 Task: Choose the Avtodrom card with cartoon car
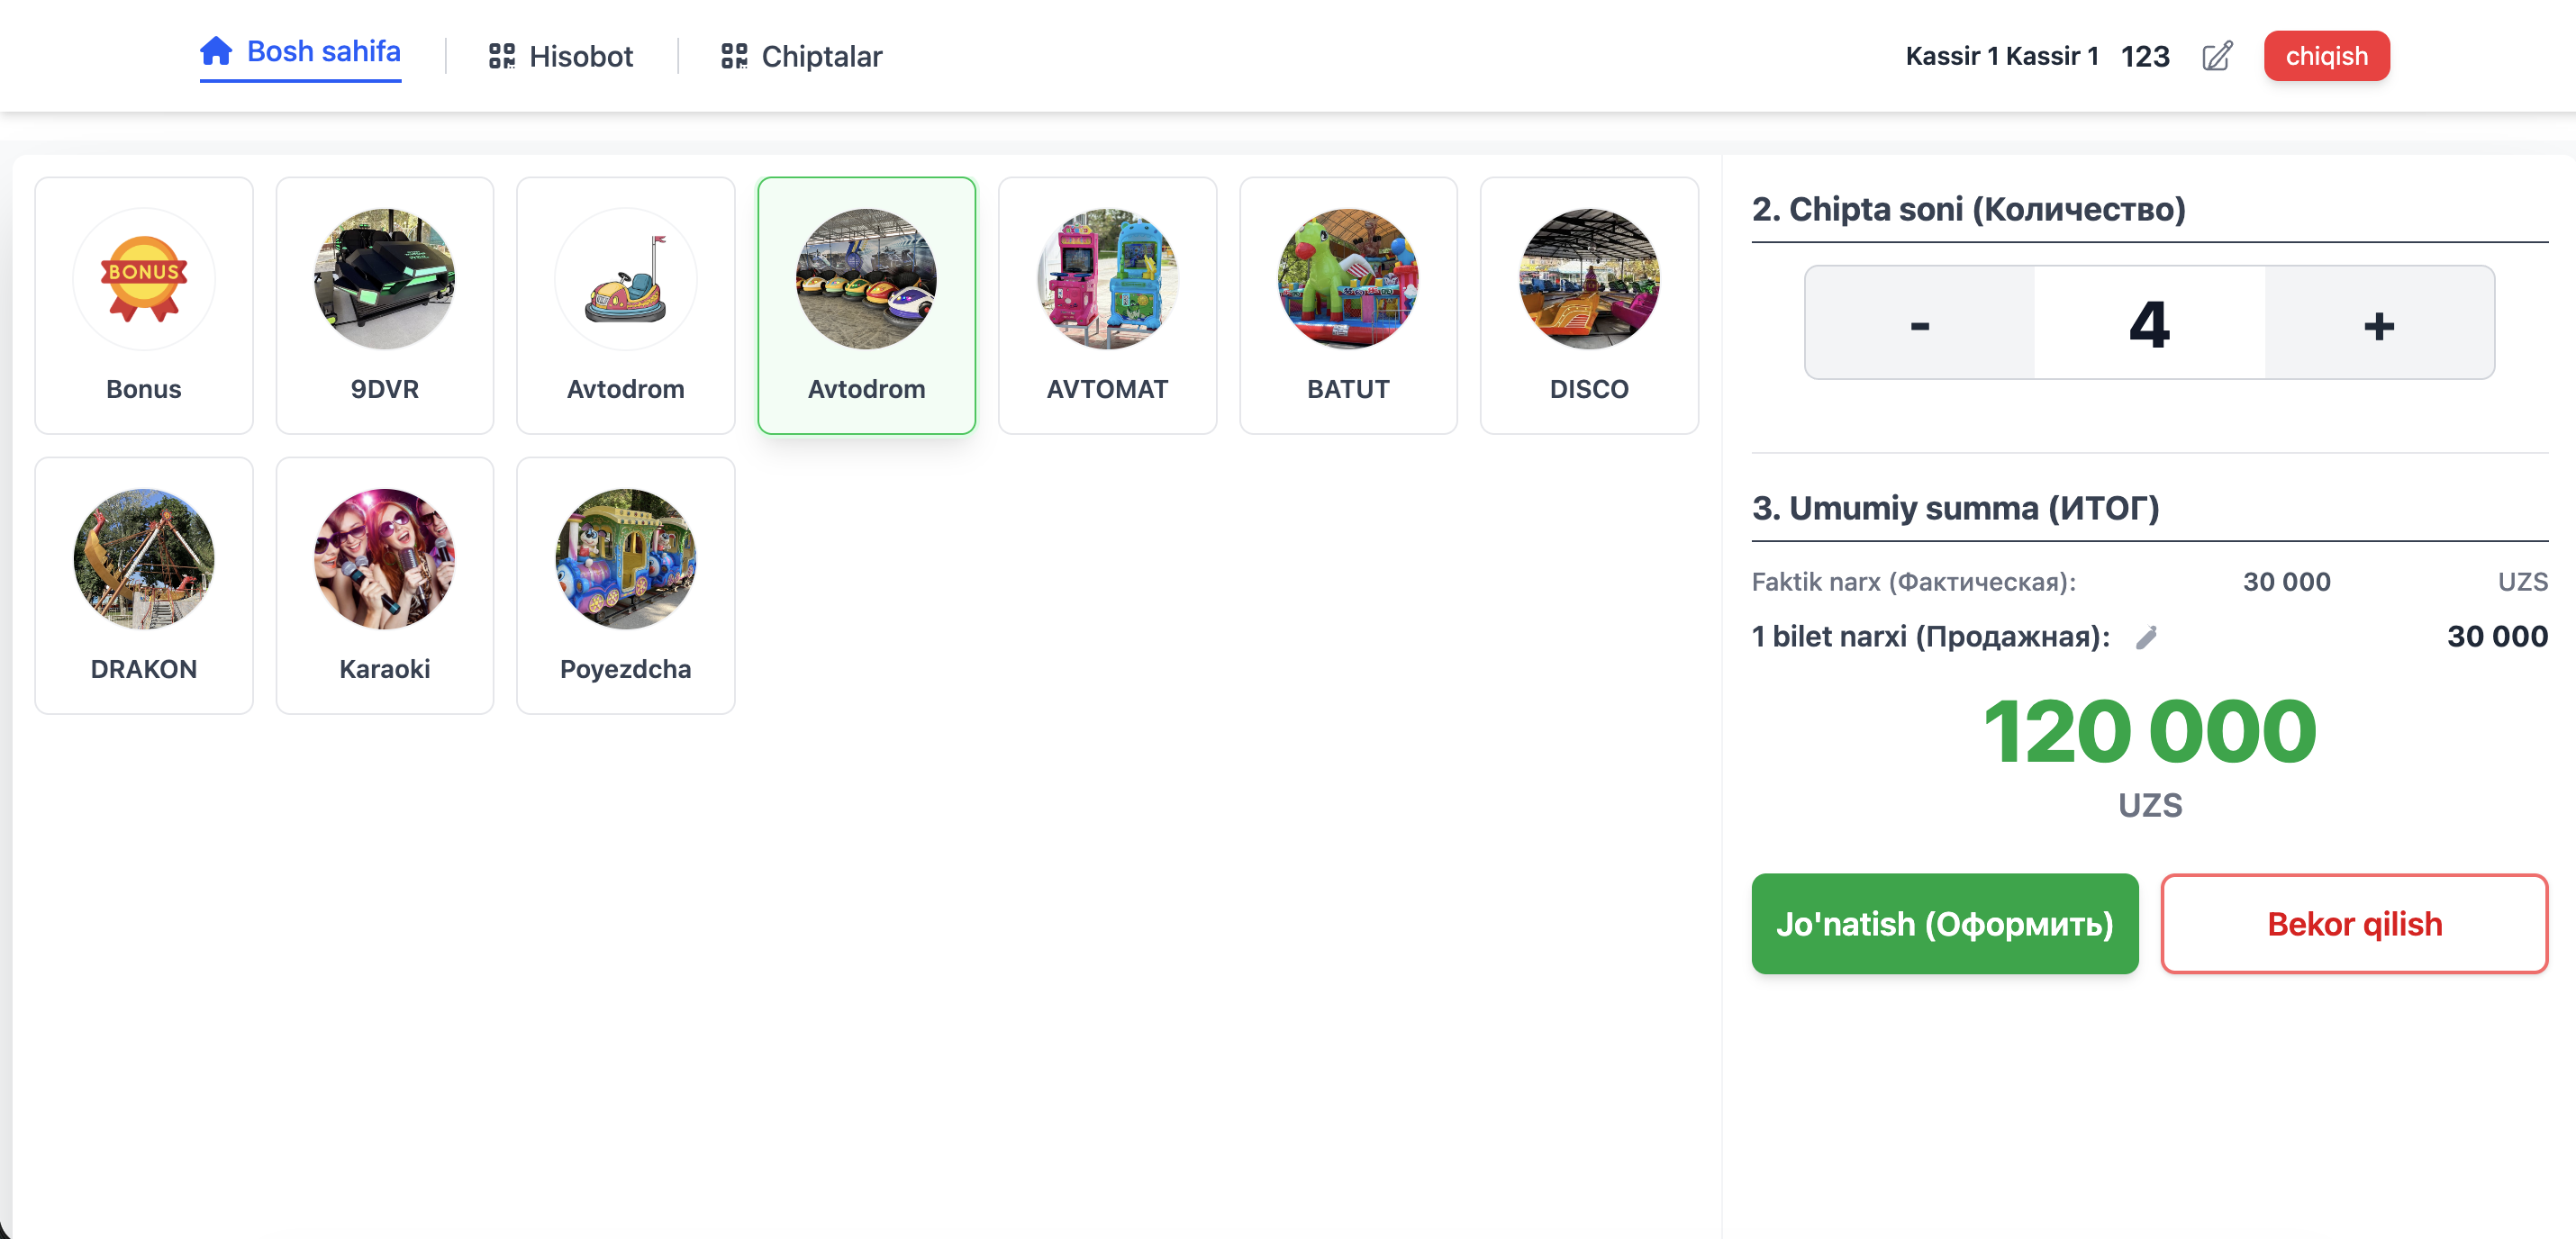pos(626,305)
